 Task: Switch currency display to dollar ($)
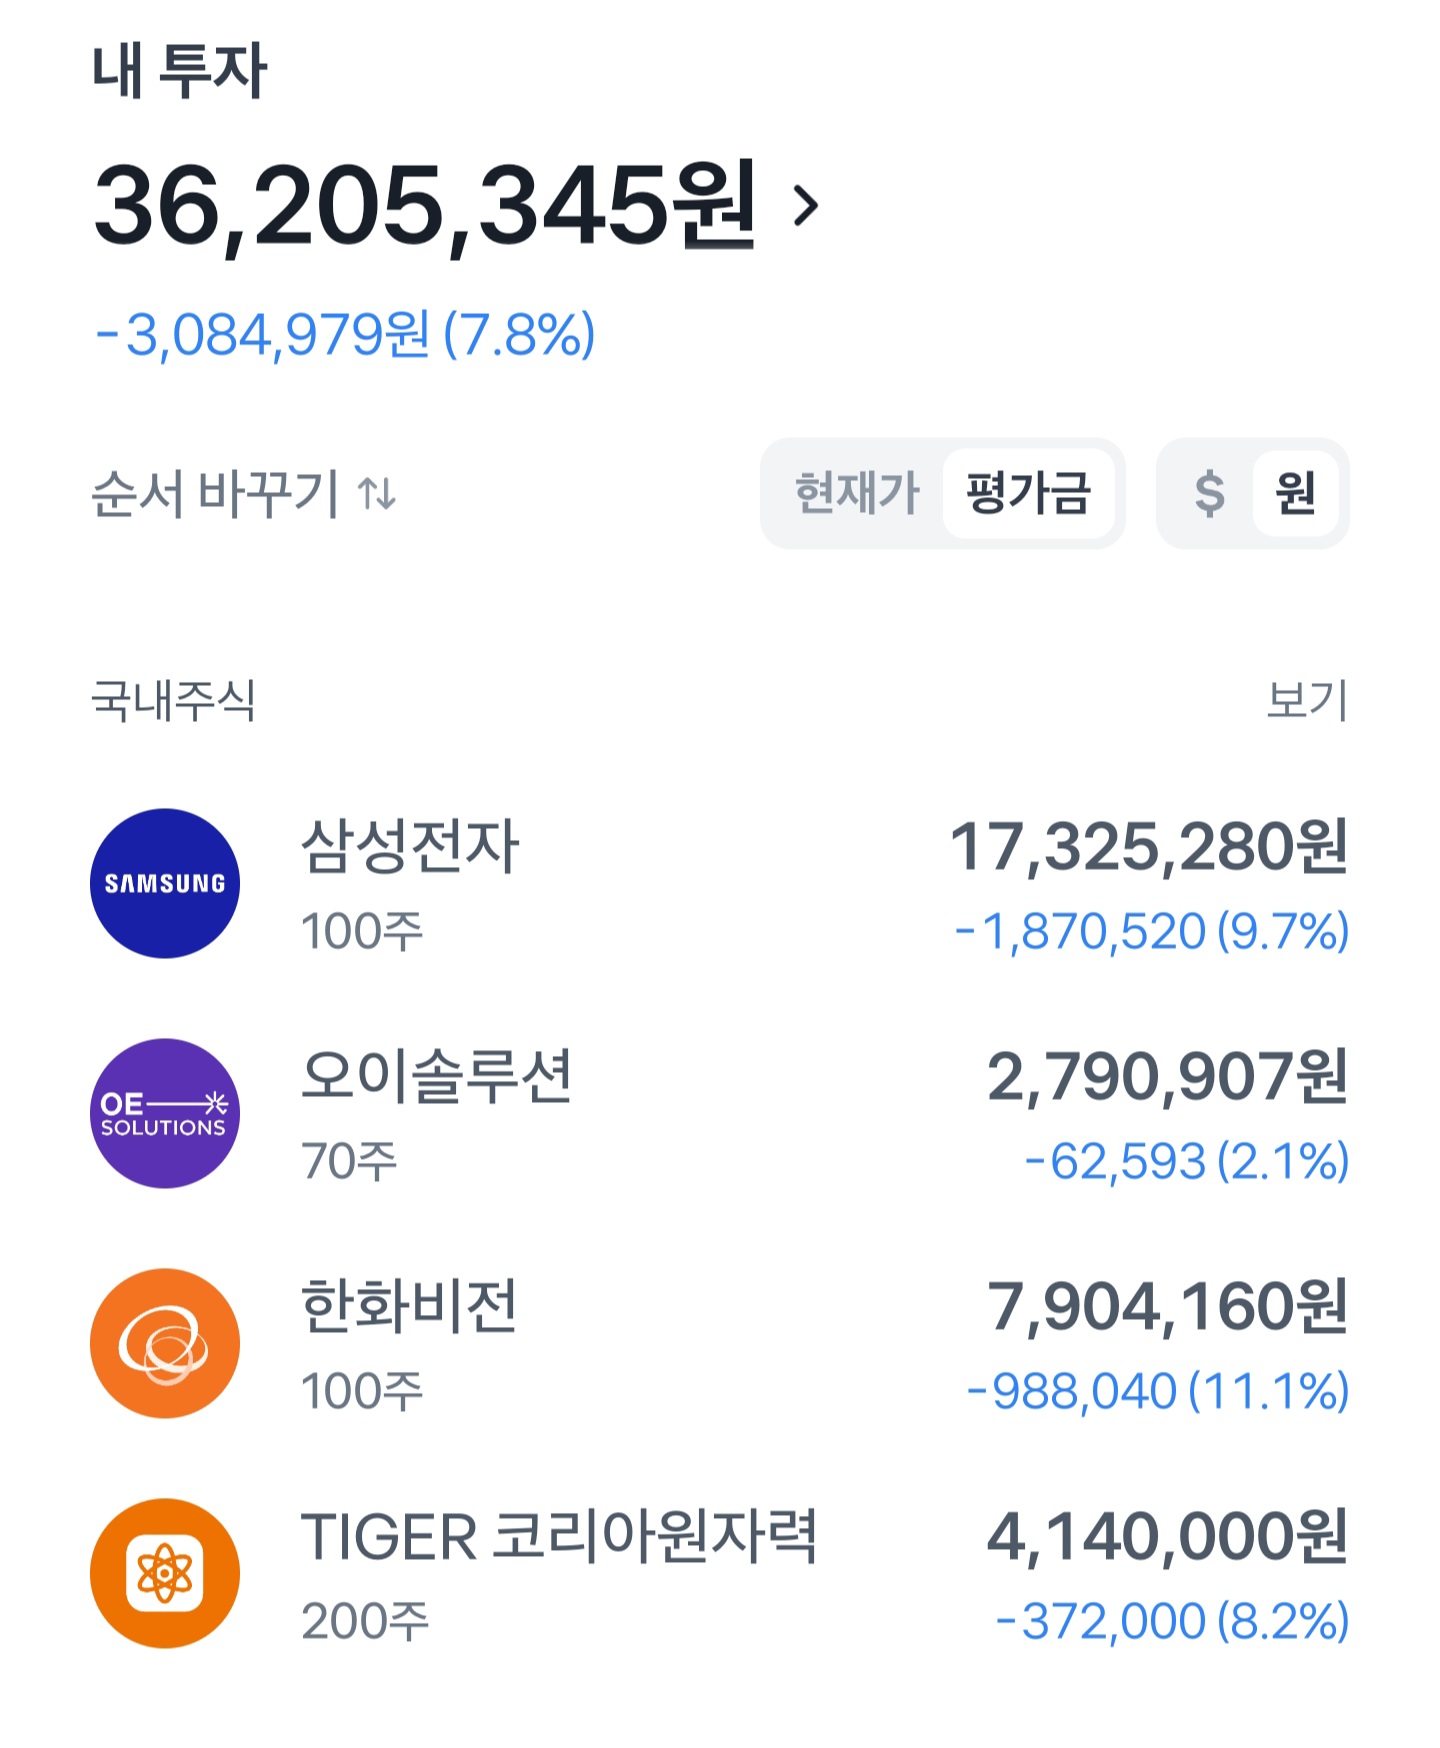pyautogui.click(x=1209, y=493)
